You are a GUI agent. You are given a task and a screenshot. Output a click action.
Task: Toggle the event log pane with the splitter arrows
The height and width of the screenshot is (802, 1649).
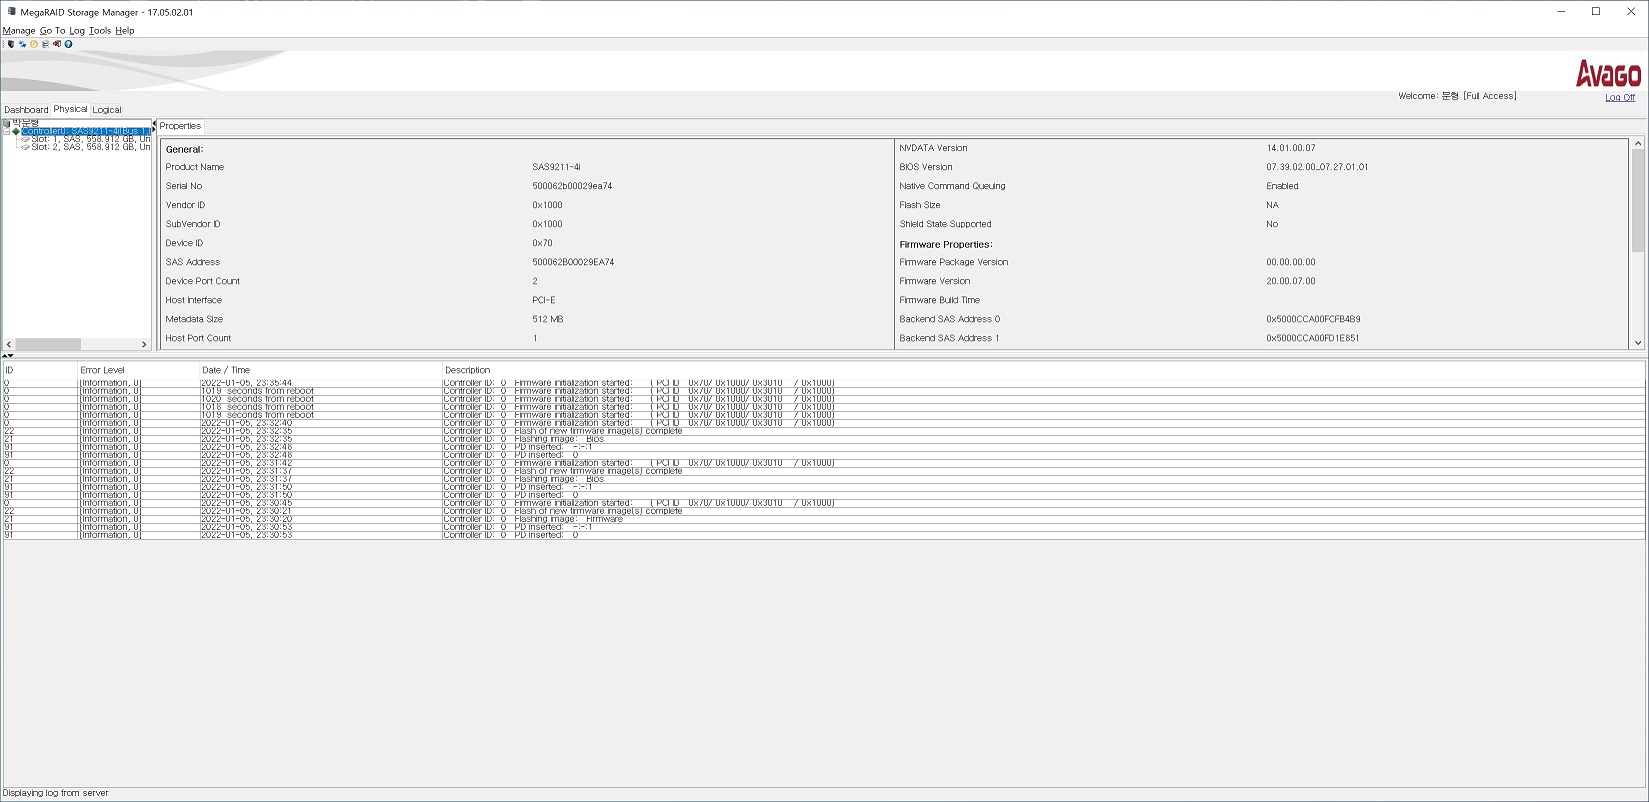[8, 356]
